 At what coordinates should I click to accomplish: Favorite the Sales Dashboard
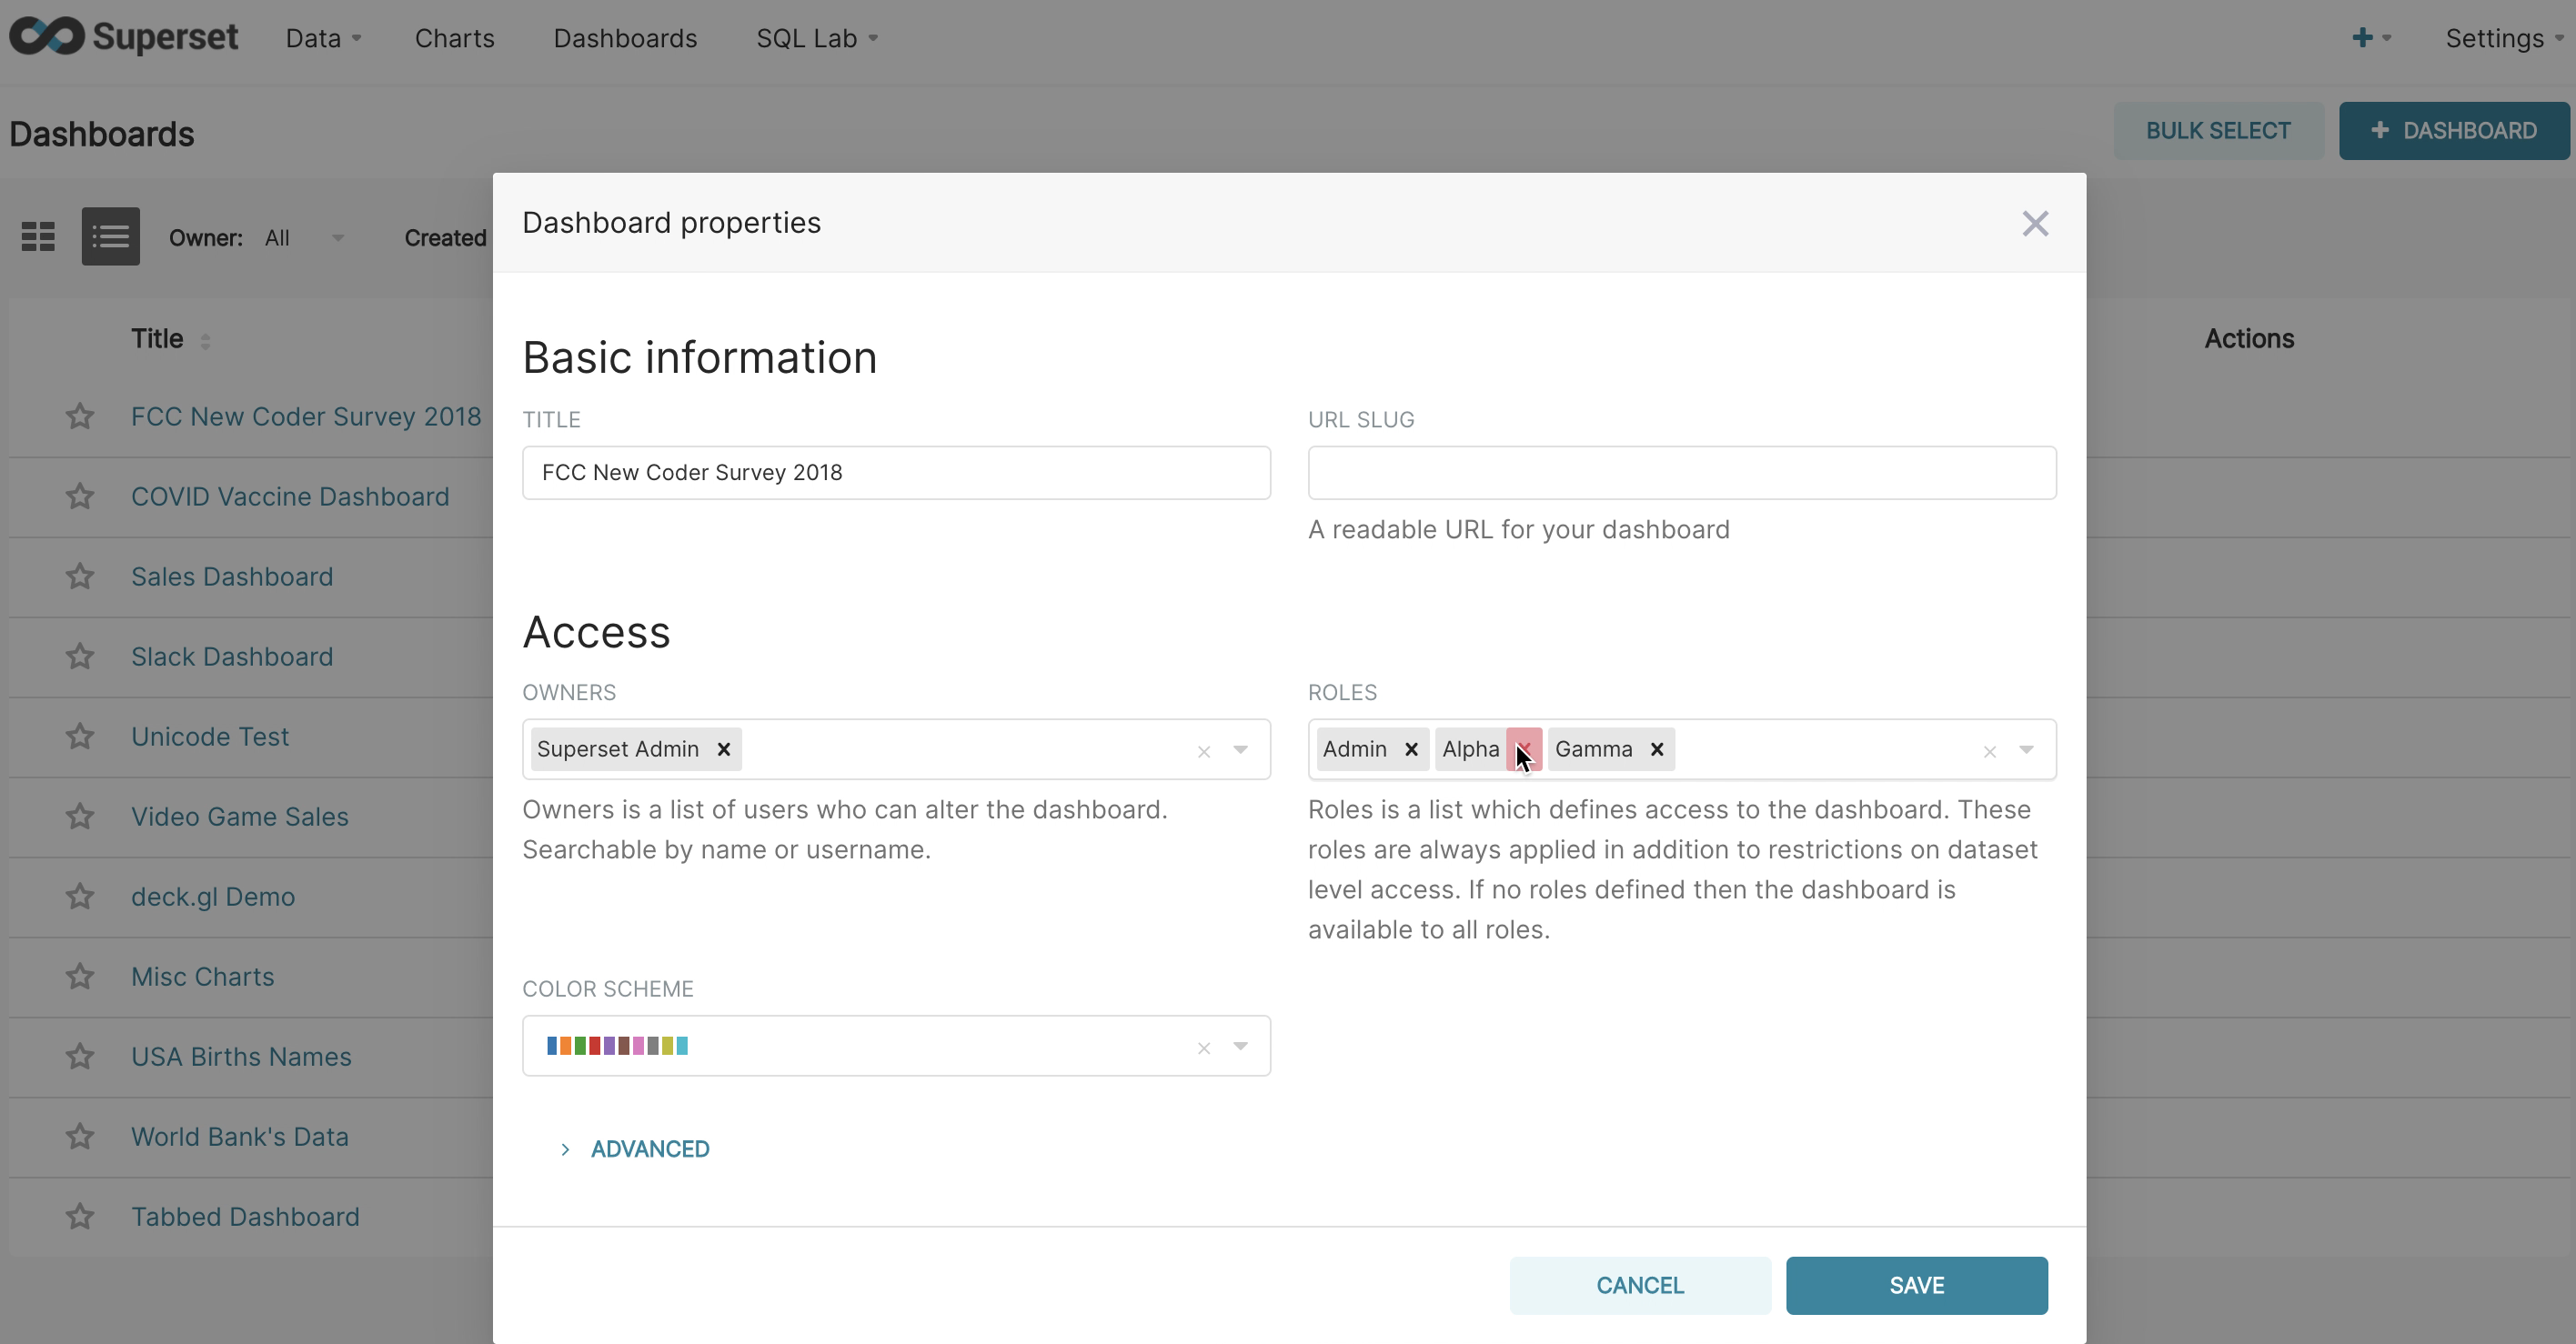78,576
